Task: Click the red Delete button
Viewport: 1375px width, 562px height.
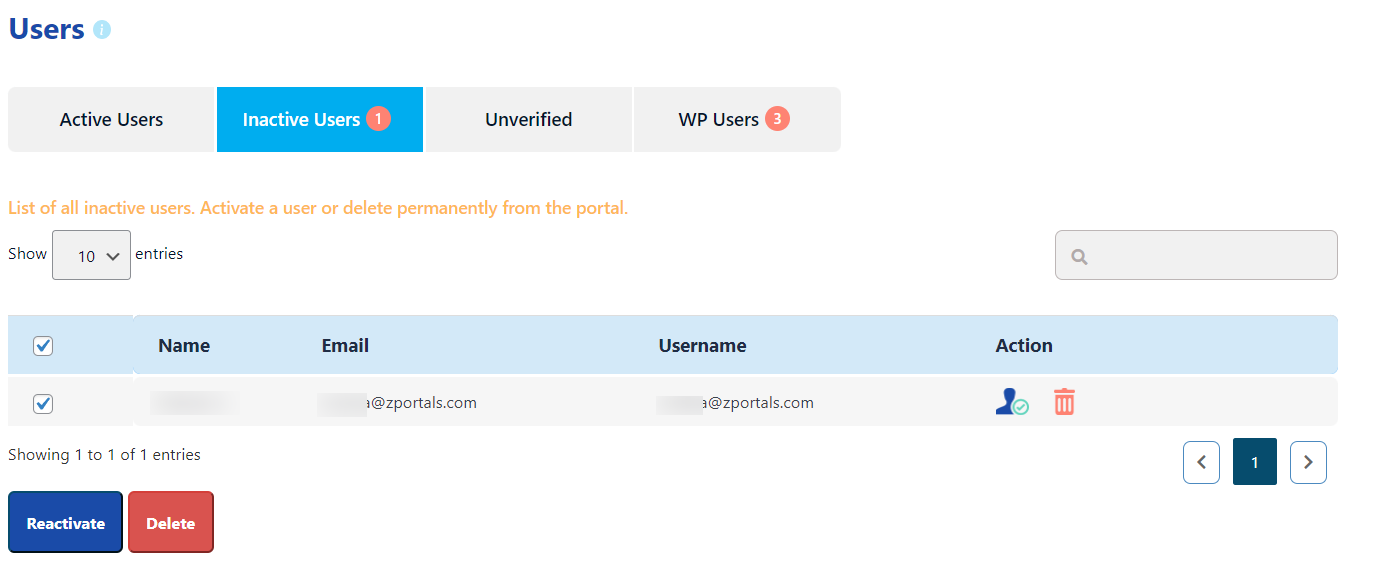Action: pos(171,522)
